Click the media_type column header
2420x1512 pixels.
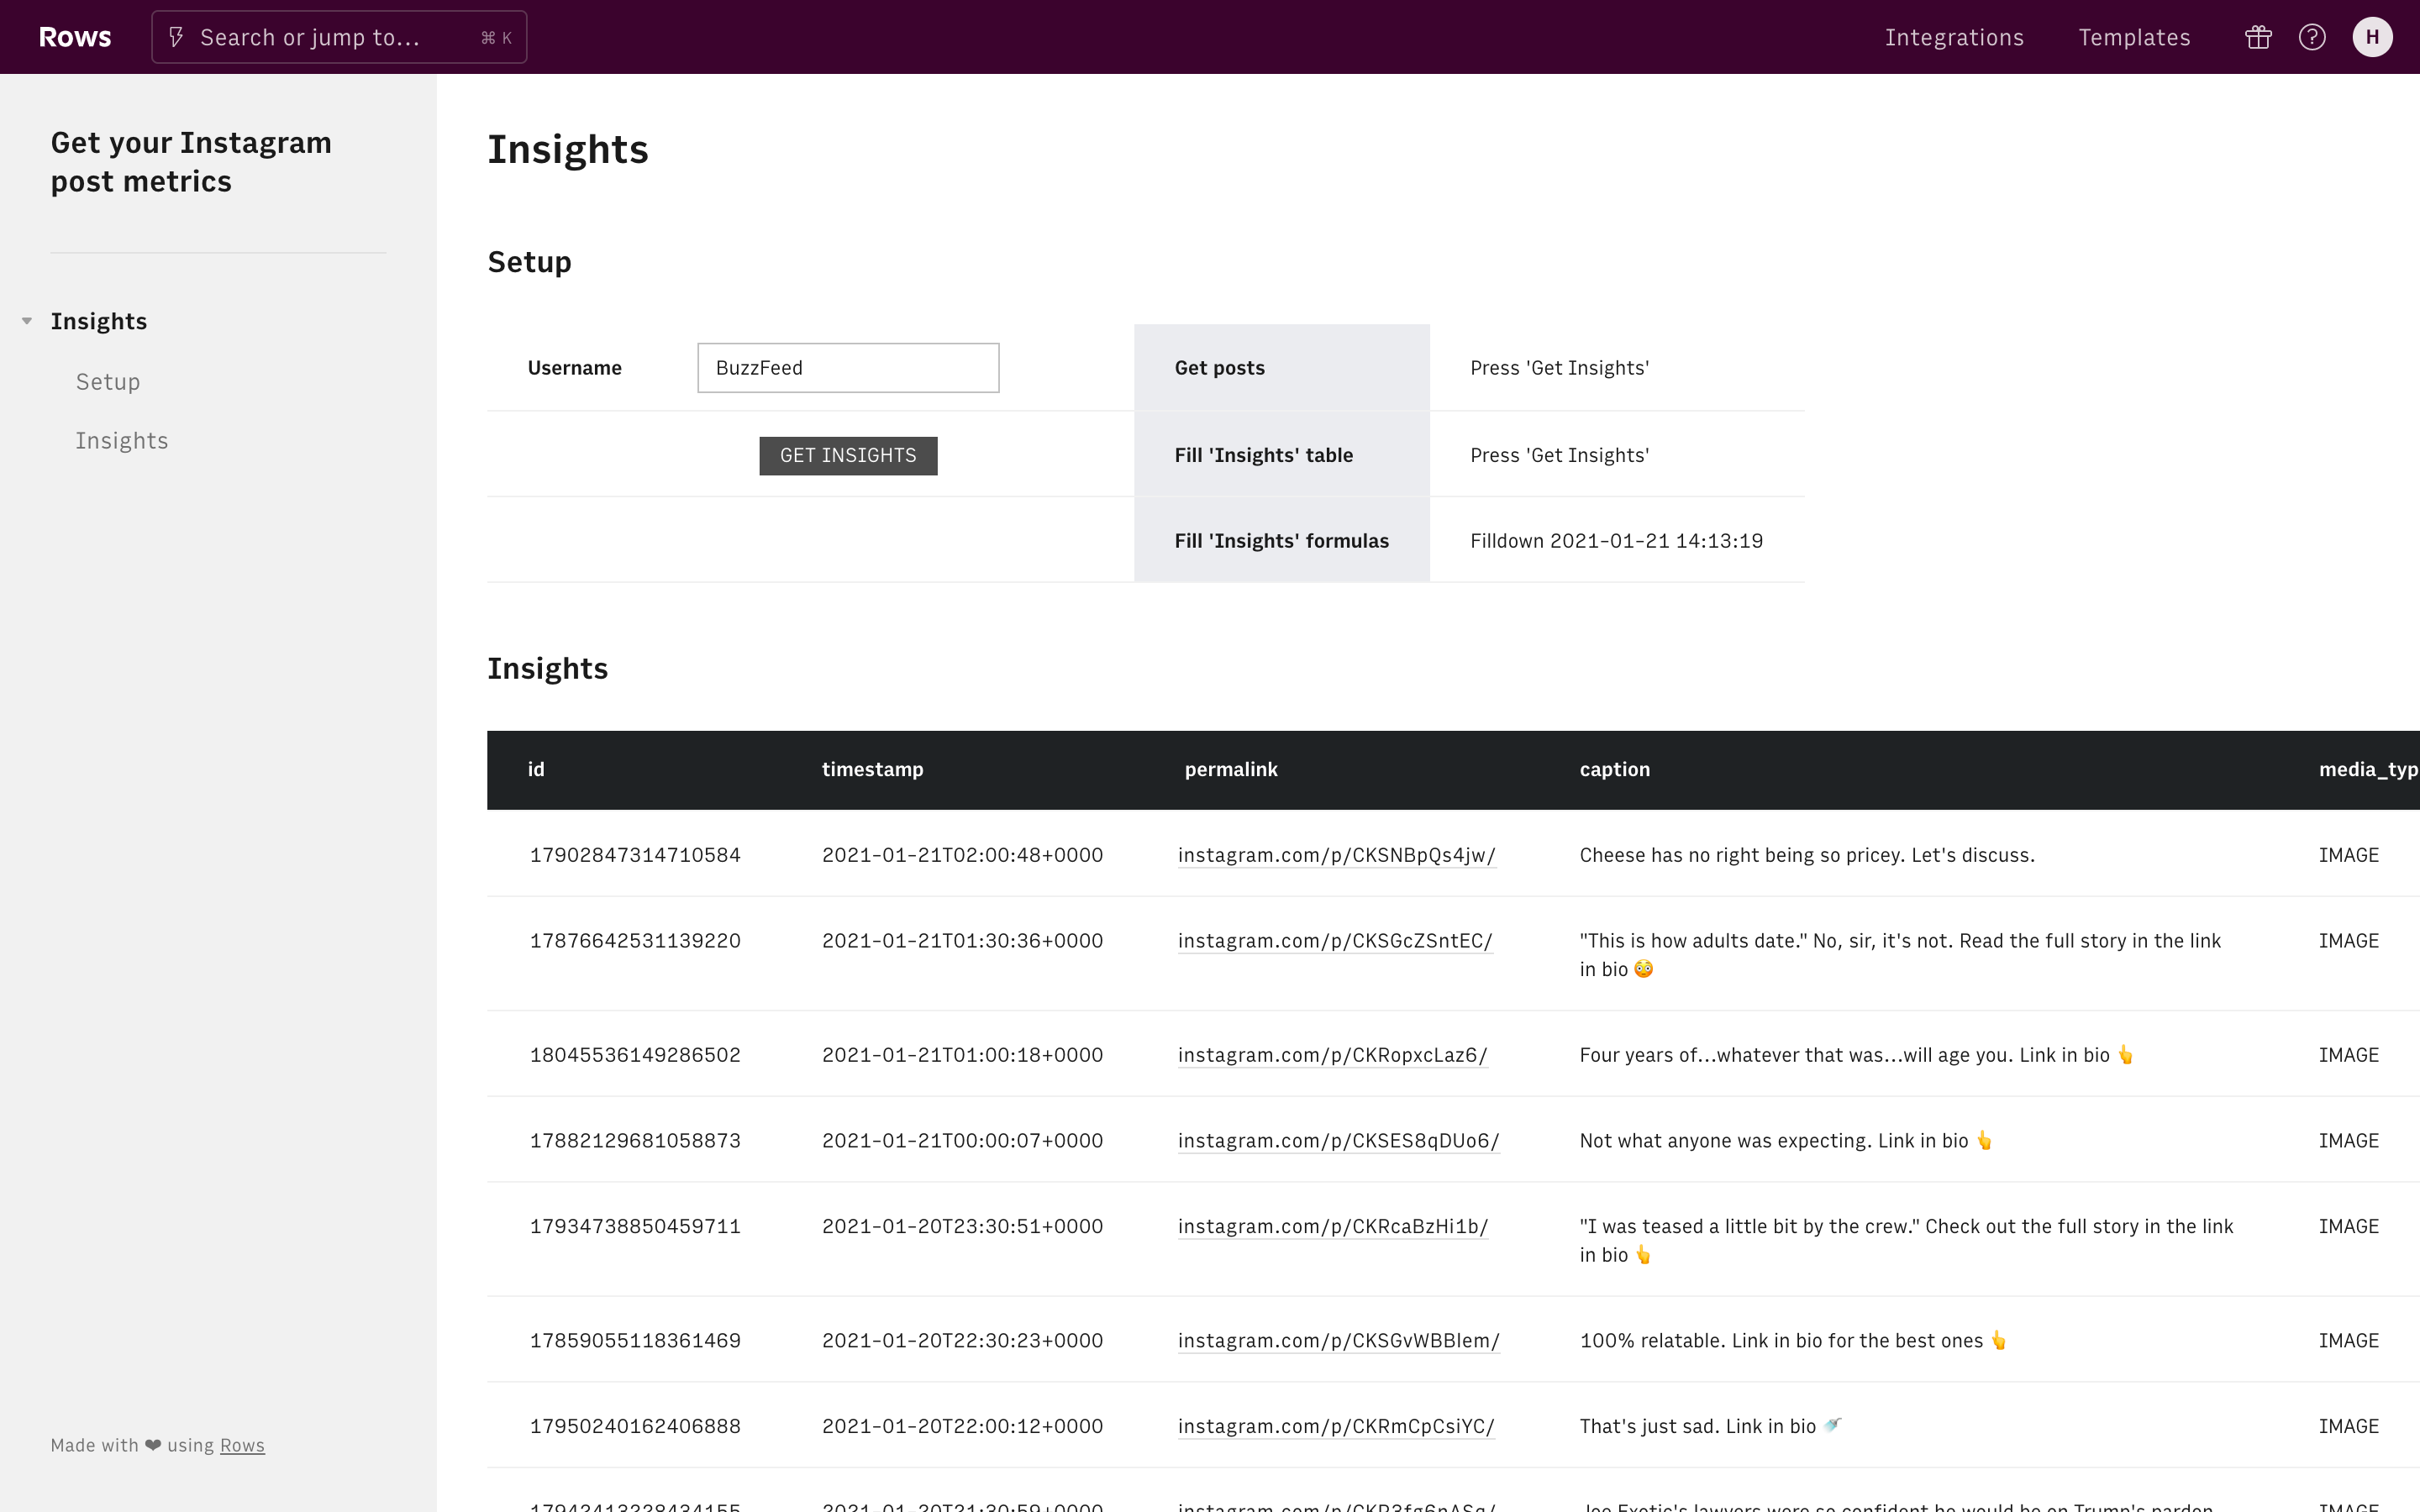point(2368,769)
